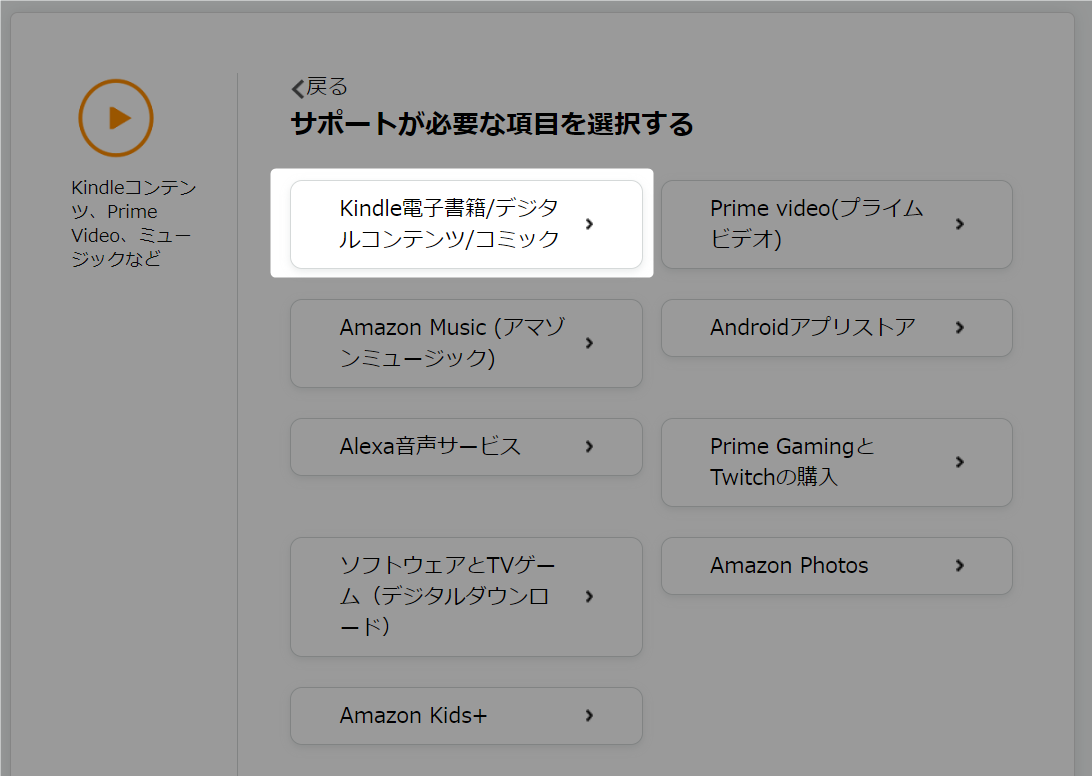Click chevron arrow on Amazon Photos card
This screenshot has width=1092, height=776.
coord(960,566)
